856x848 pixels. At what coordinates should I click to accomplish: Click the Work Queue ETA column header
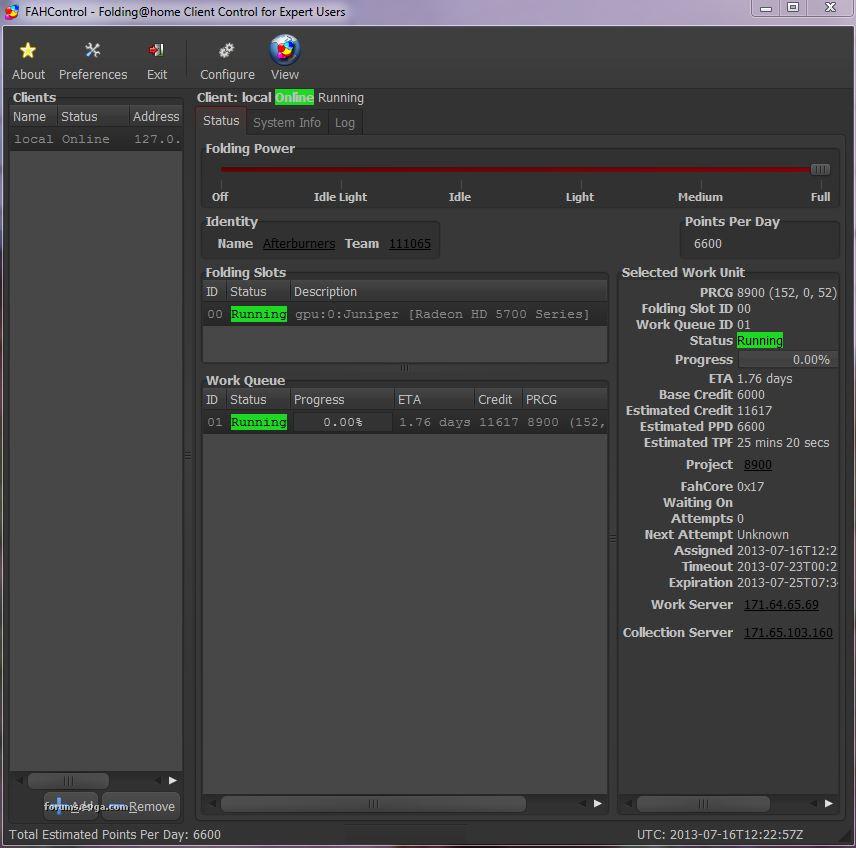point(433,400)
